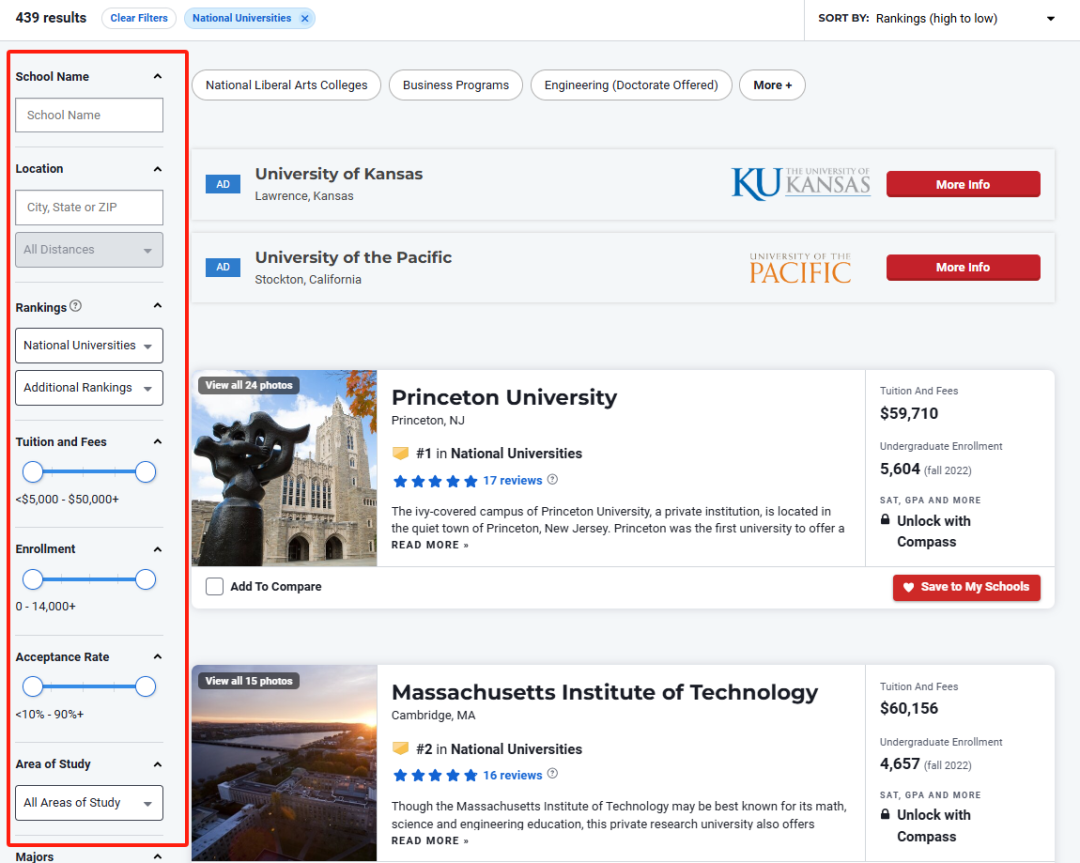Viewport: 1080px width, 863px height.
Task: Click View all 24 photos on Princeton
Action: pos(249,385)
